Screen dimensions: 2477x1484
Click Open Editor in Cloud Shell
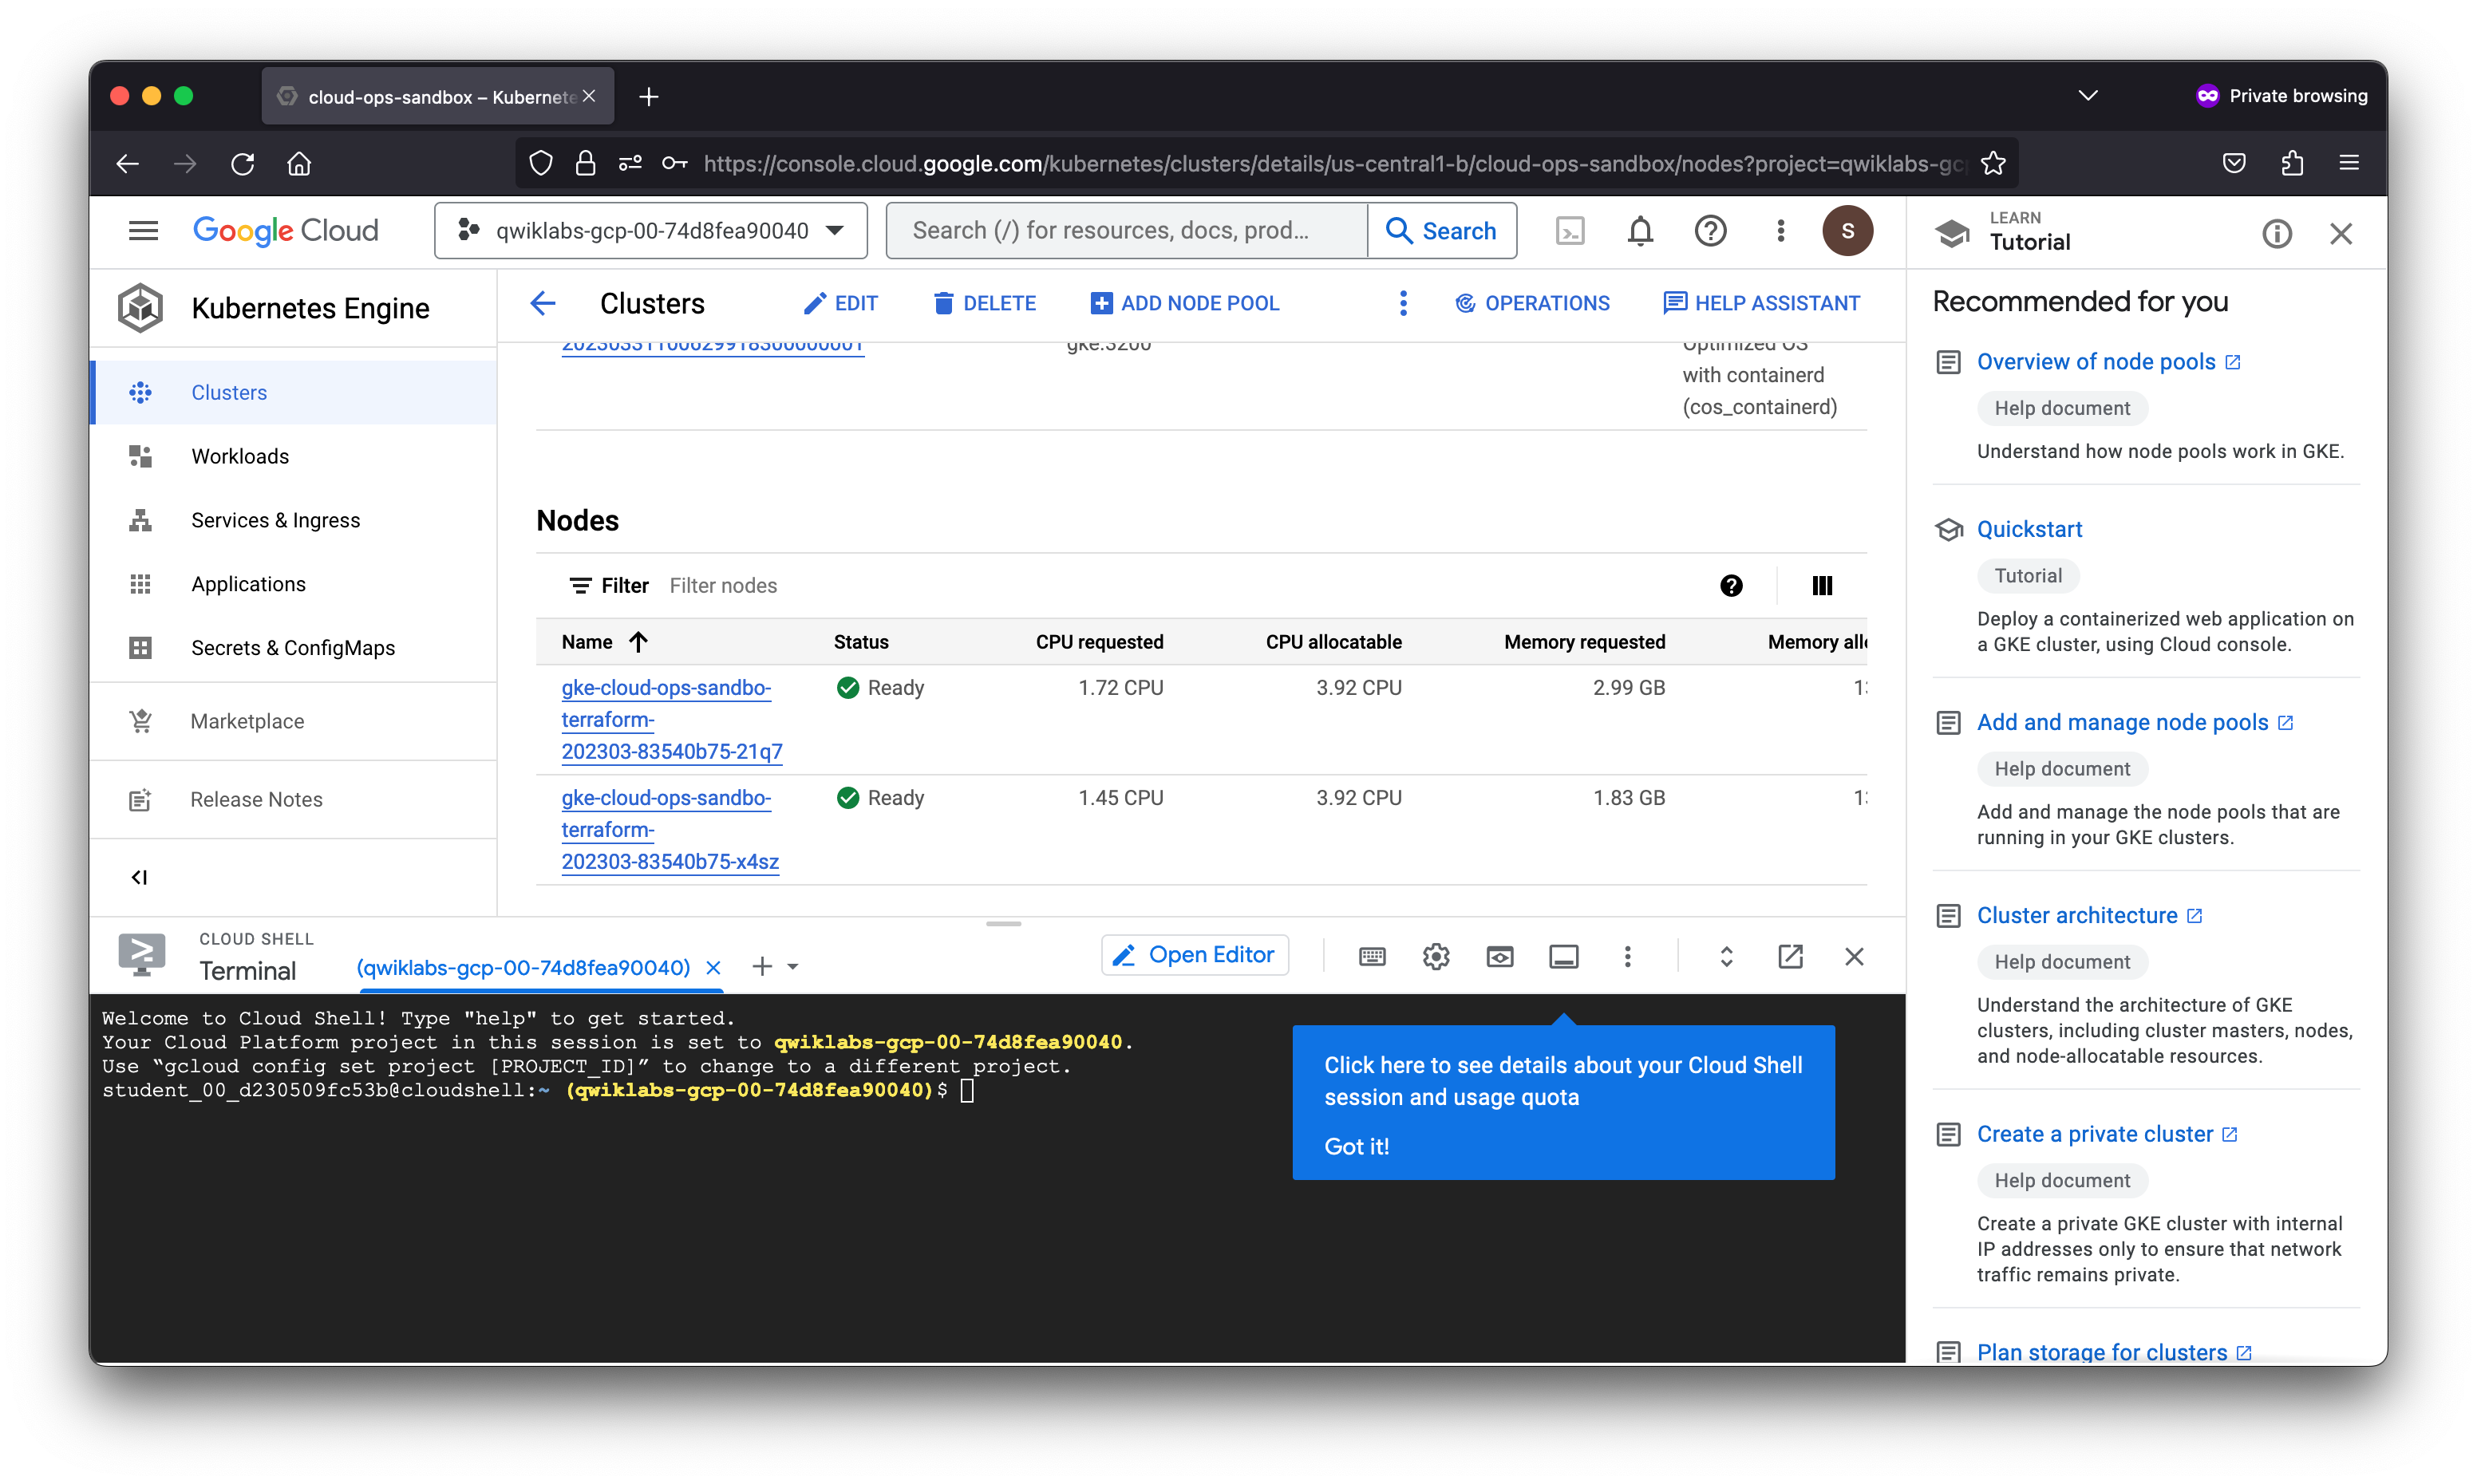pyautogui.click(x=1194, y=956)
